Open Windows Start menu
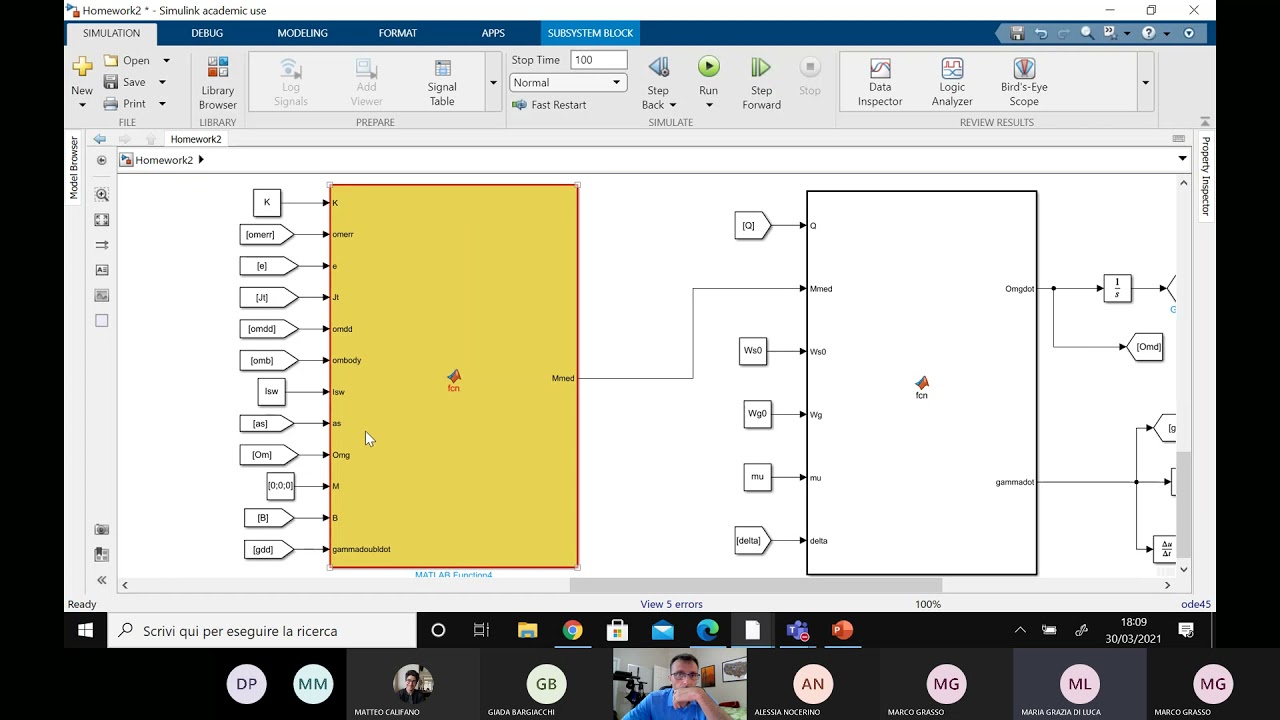Image resolution: width=1280 pixels, height=720 pixels. pos(86,630)
